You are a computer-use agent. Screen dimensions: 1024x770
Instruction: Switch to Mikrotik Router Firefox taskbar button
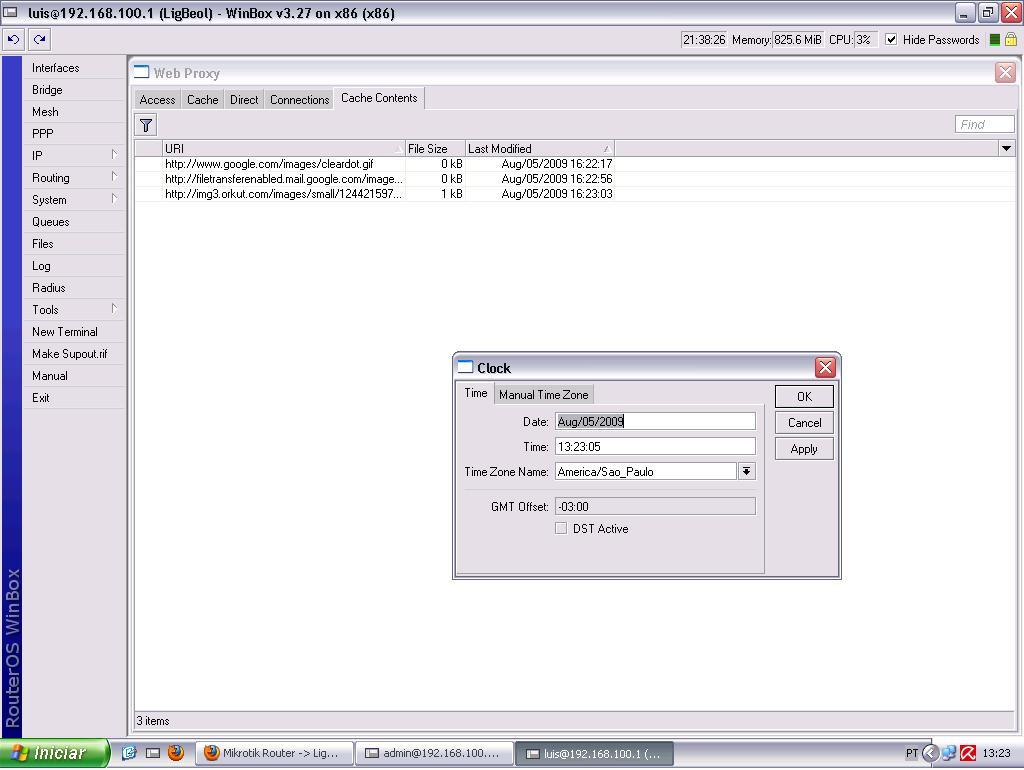(275, 753)
